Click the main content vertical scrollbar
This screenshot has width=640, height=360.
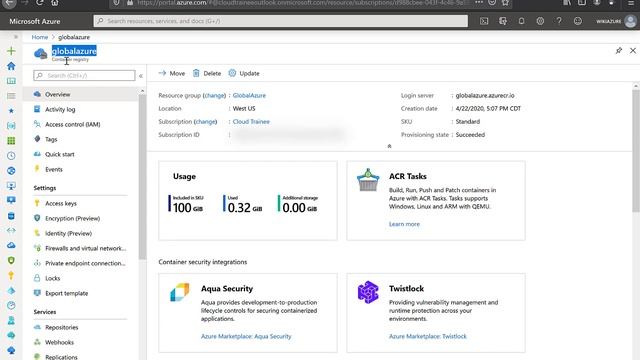click(636, 151)
